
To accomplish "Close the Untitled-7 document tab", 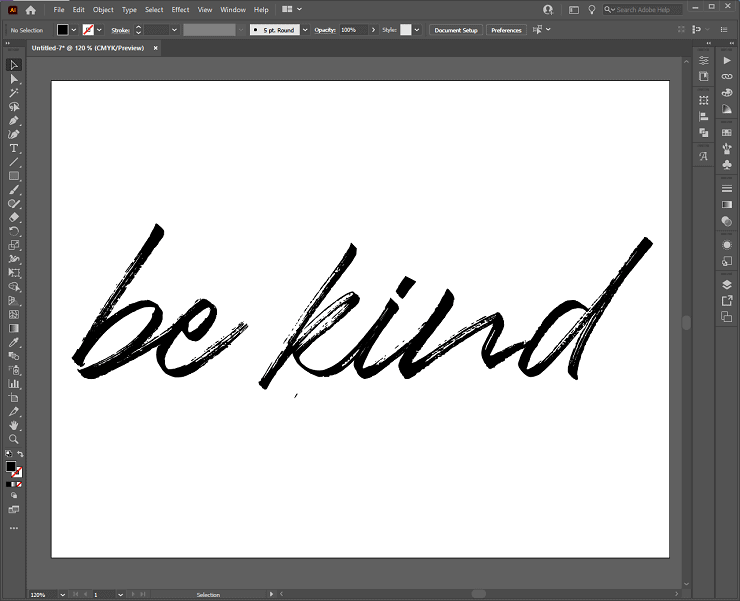I will click(x=155, y=48).
